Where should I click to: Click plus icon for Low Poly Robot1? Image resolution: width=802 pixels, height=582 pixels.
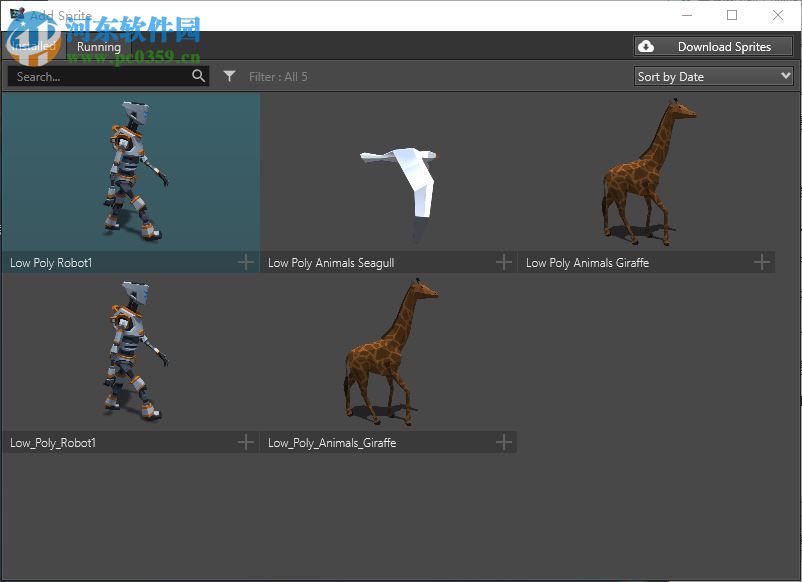(246, 262)
